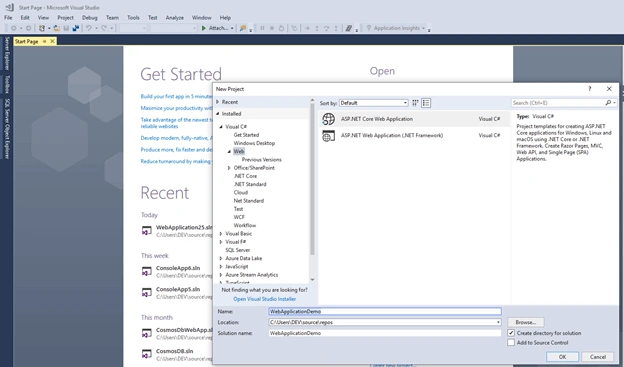Open the Toolbox side tab

(7, 84)
